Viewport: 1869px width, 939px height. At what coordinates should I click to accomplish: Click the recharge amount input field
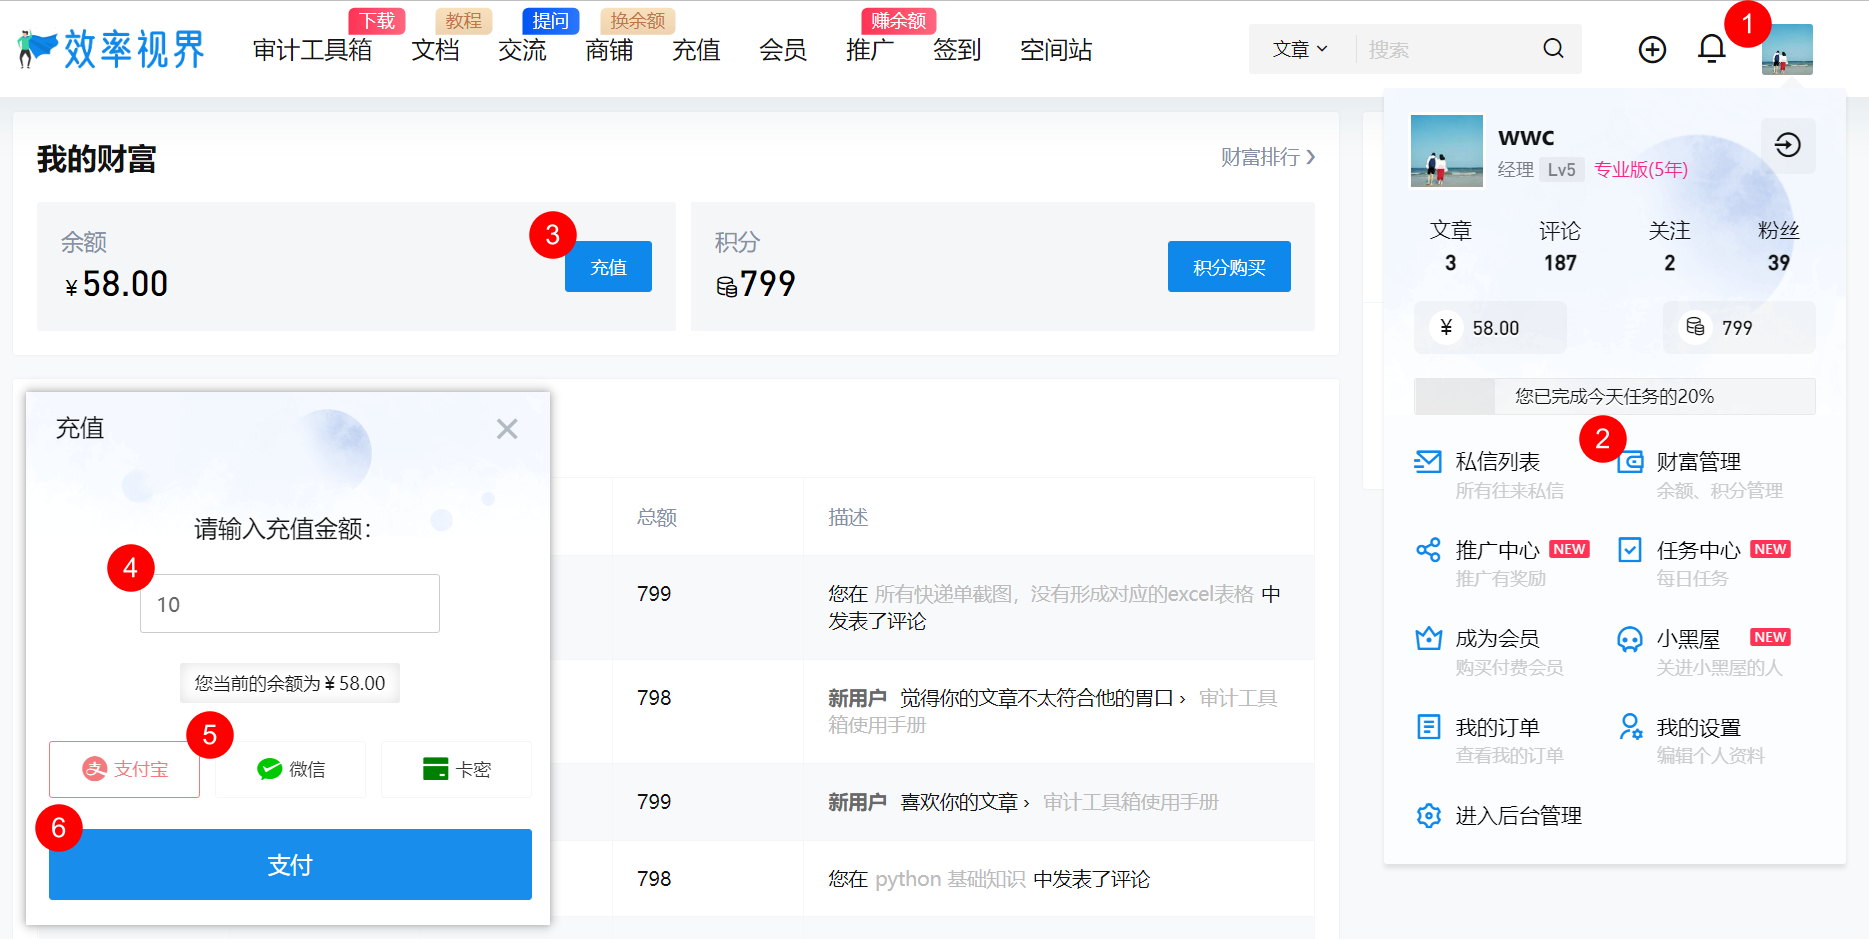click(289, 603)
